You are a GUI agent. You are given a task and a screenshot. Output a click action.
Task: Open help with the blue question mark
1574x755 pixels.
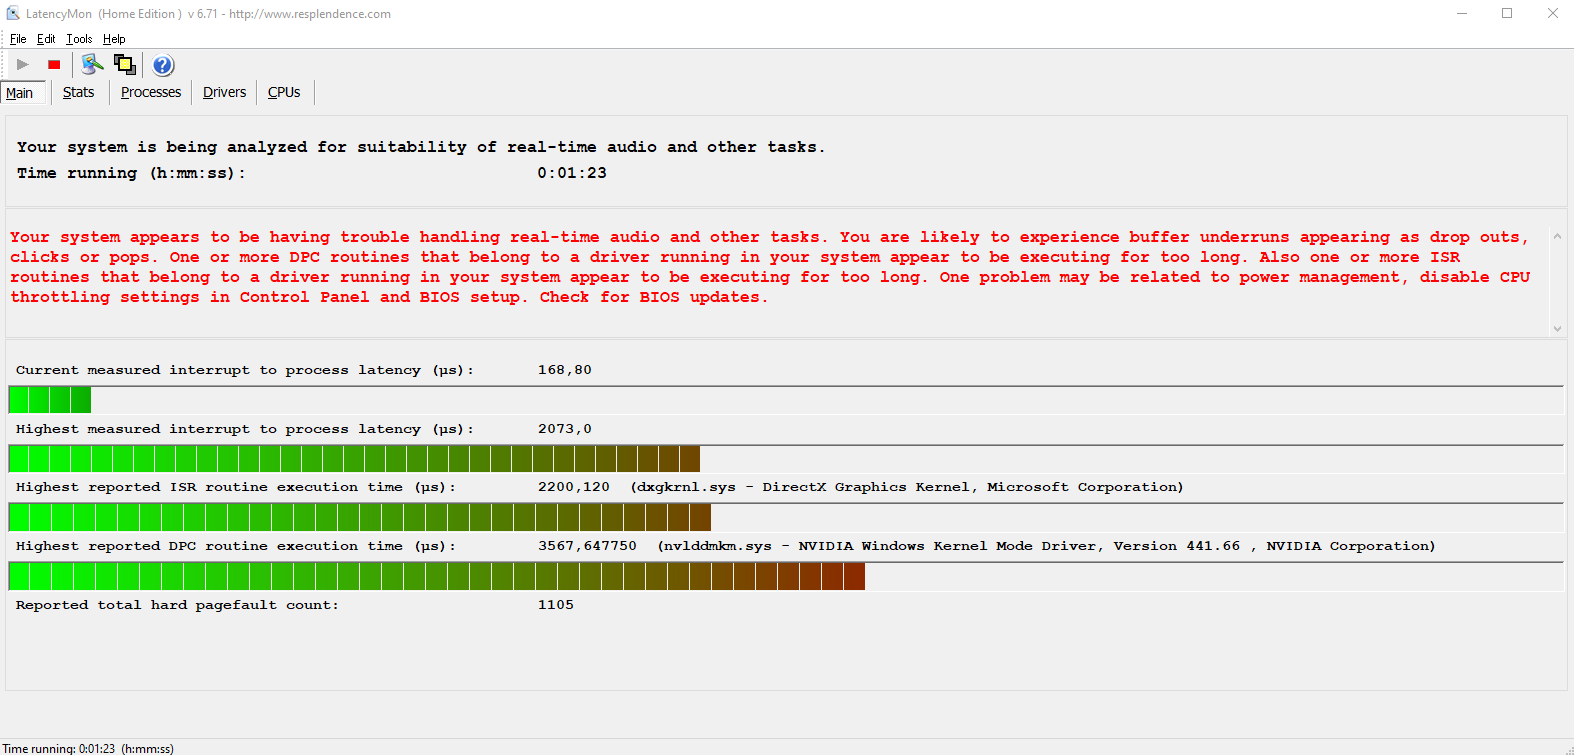(163, 65)
